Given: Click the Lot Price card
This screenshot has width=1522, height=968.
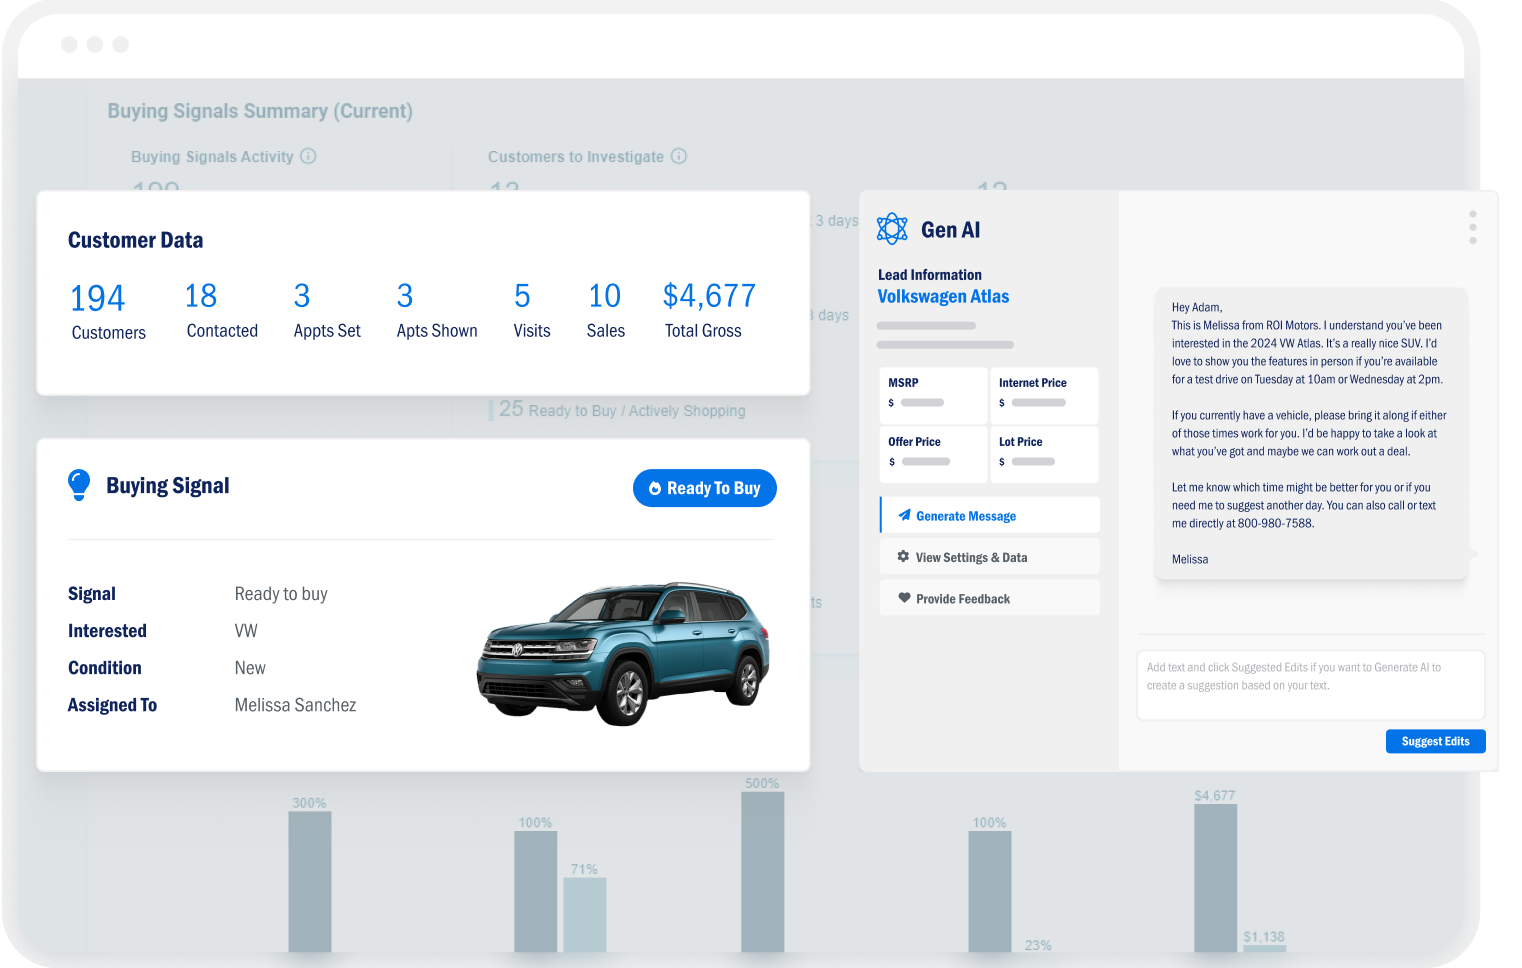Looking at the screenshot, I should tap(1044, 454).
